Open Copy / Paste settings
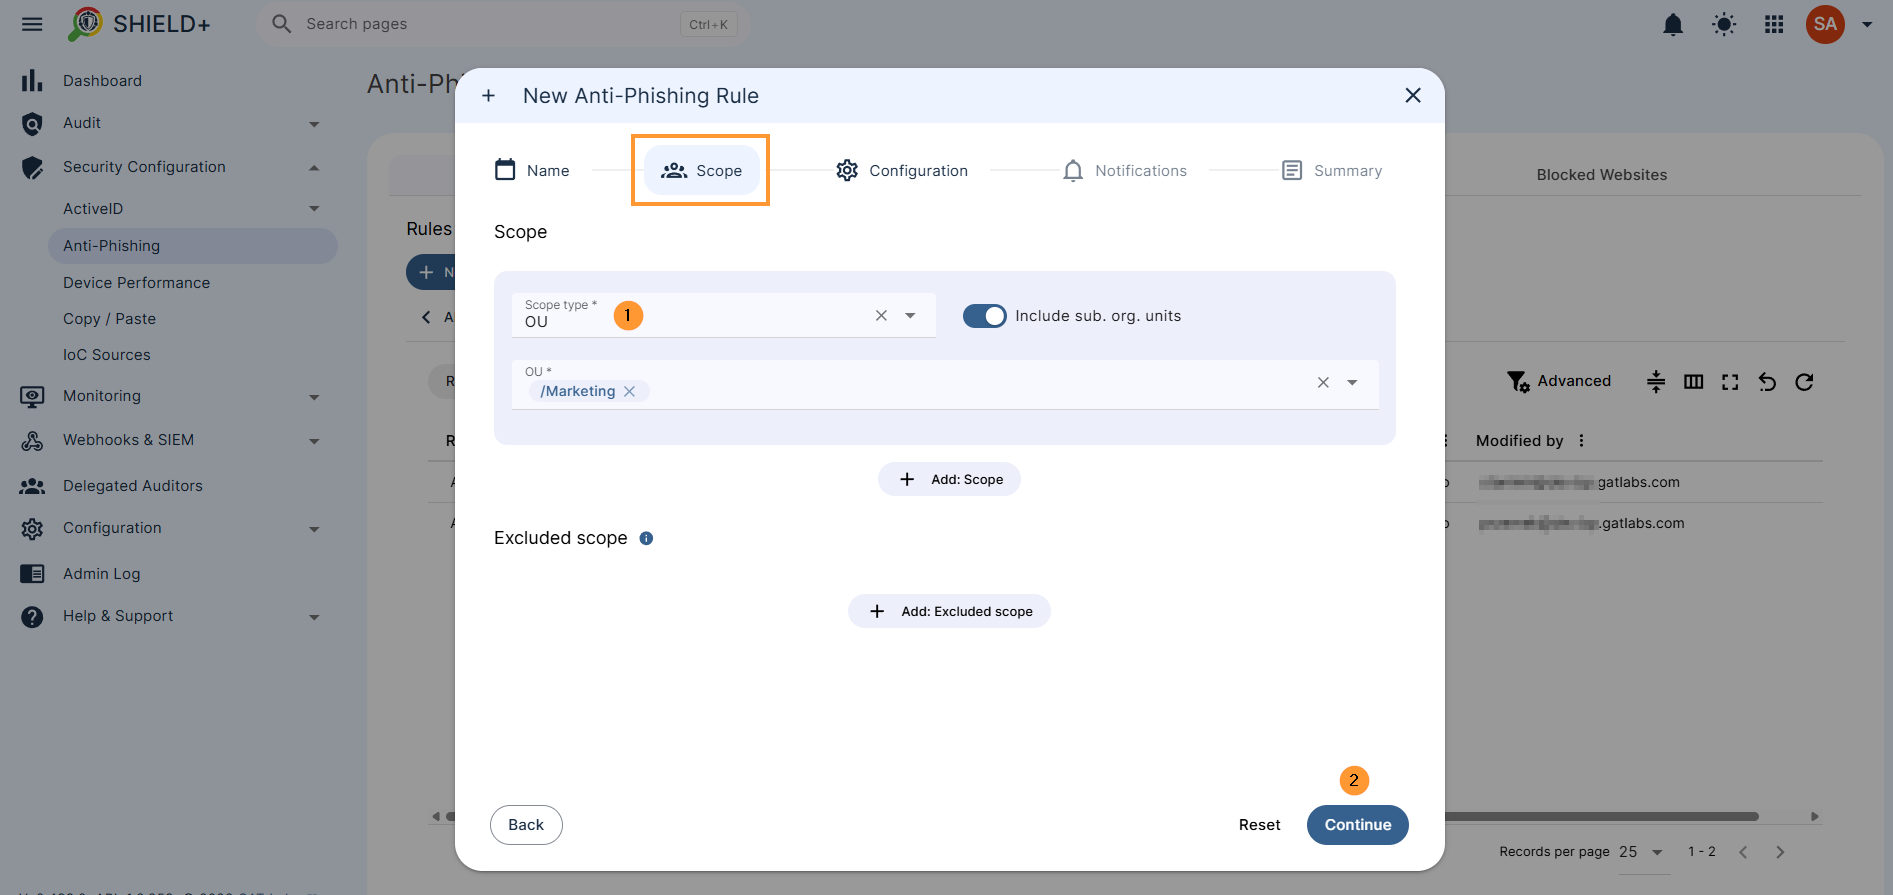The height and width of the screenshot is (895, 1893). 109,319
